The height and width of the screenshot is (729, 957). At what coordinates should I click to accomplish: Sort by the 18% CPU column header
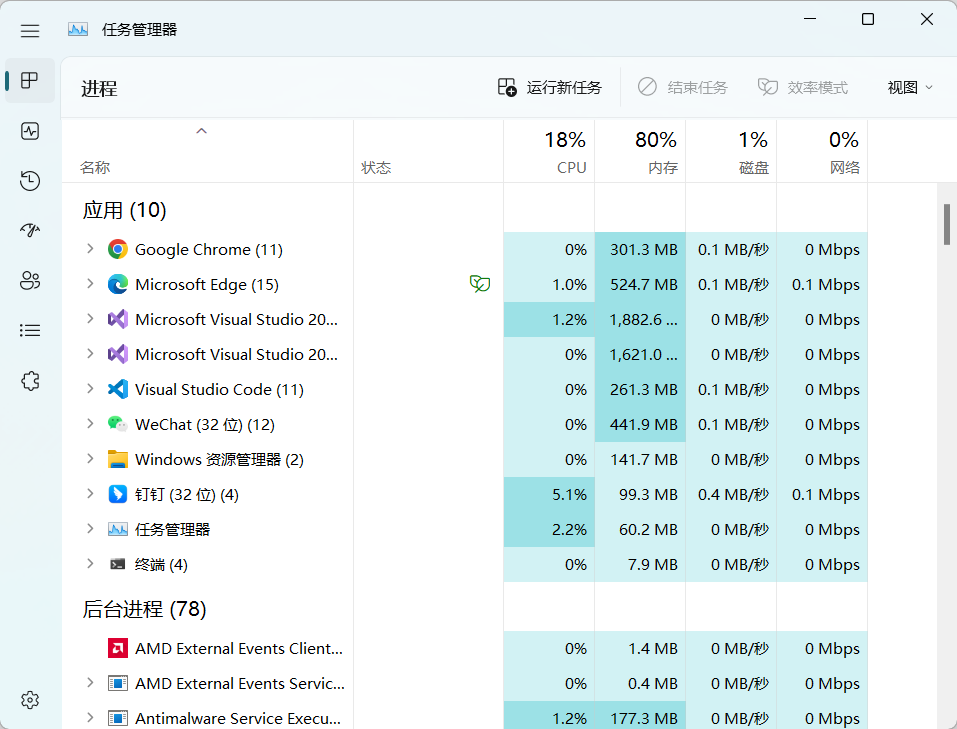coord(549,151)
